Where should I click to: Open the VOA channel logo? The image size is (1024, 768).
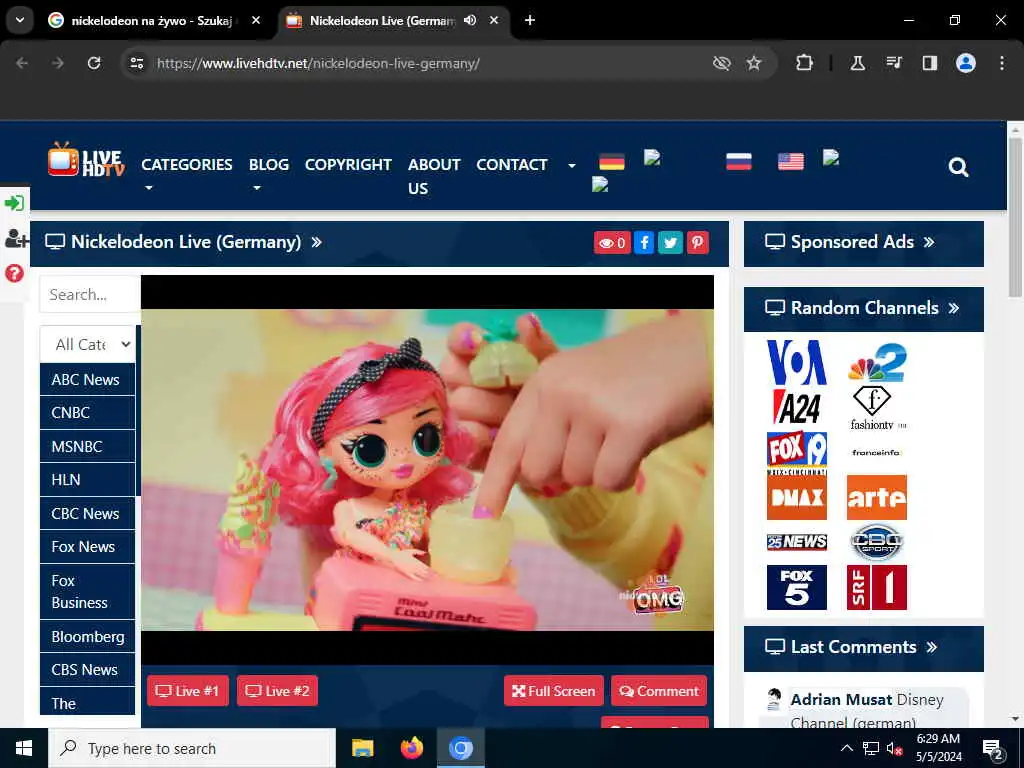point(797,362)
